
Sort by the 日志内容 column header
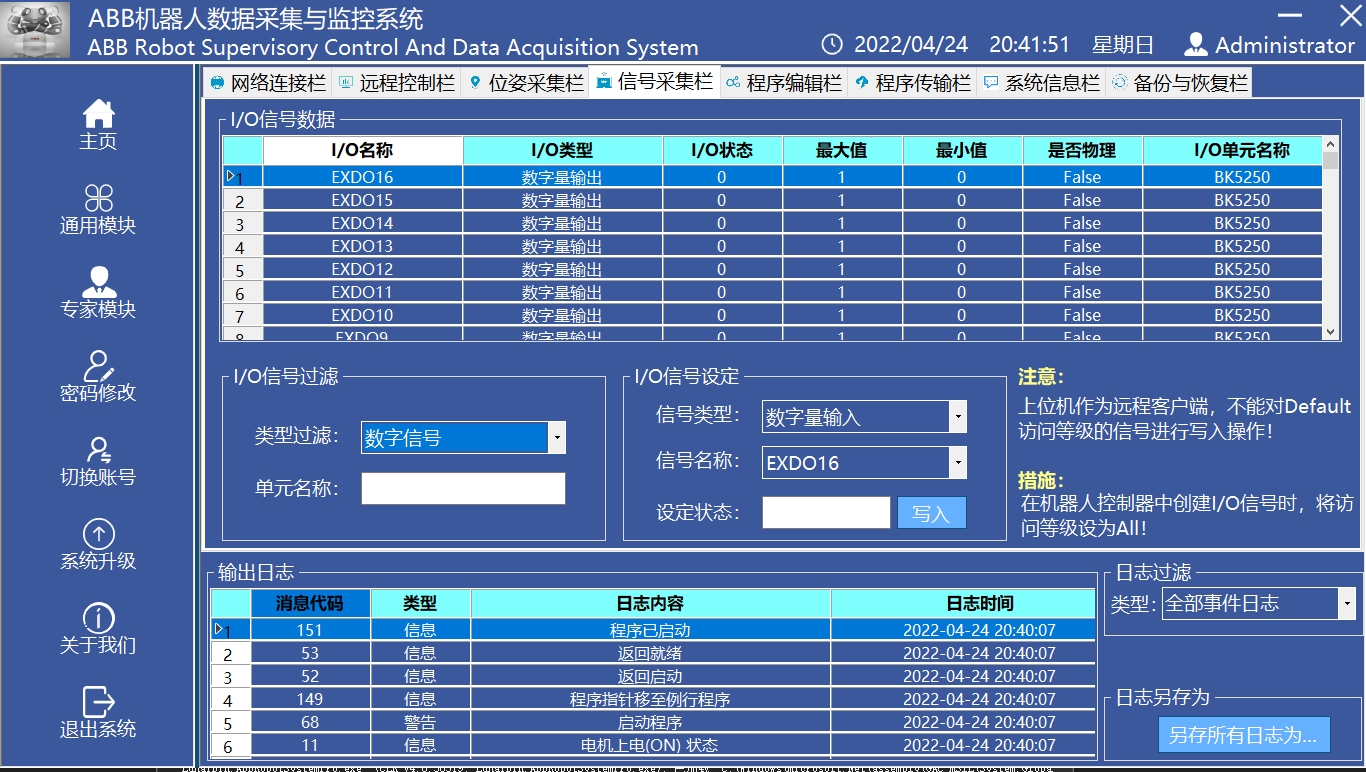650,603
